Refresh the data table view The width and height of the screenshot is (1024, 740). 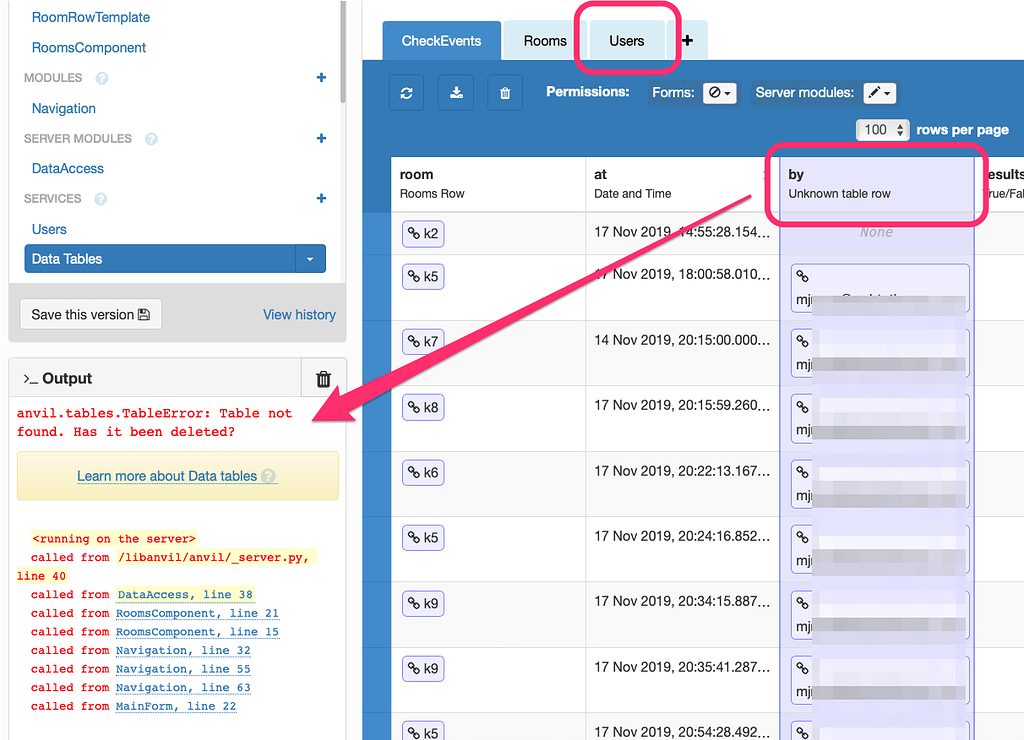click(x=406, y=92)
